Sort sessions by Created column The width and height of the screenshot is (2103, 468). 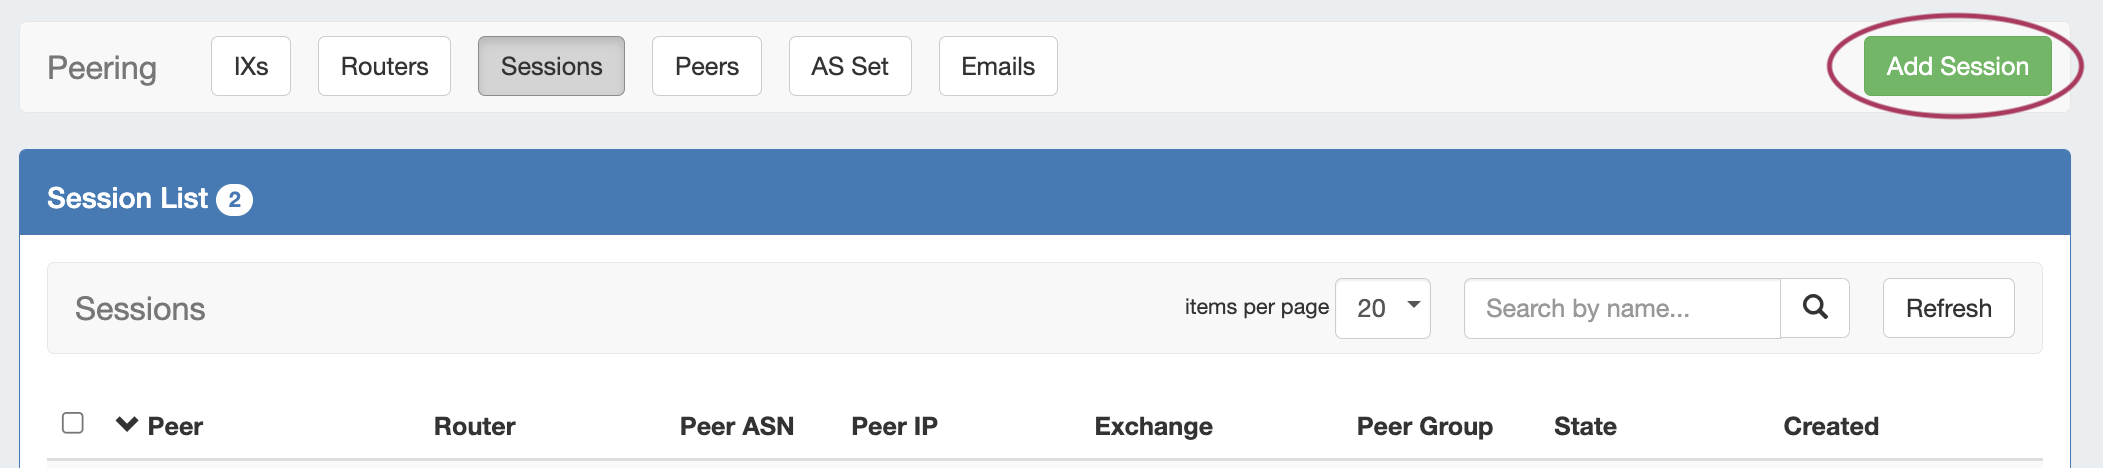click(1830, 426)
